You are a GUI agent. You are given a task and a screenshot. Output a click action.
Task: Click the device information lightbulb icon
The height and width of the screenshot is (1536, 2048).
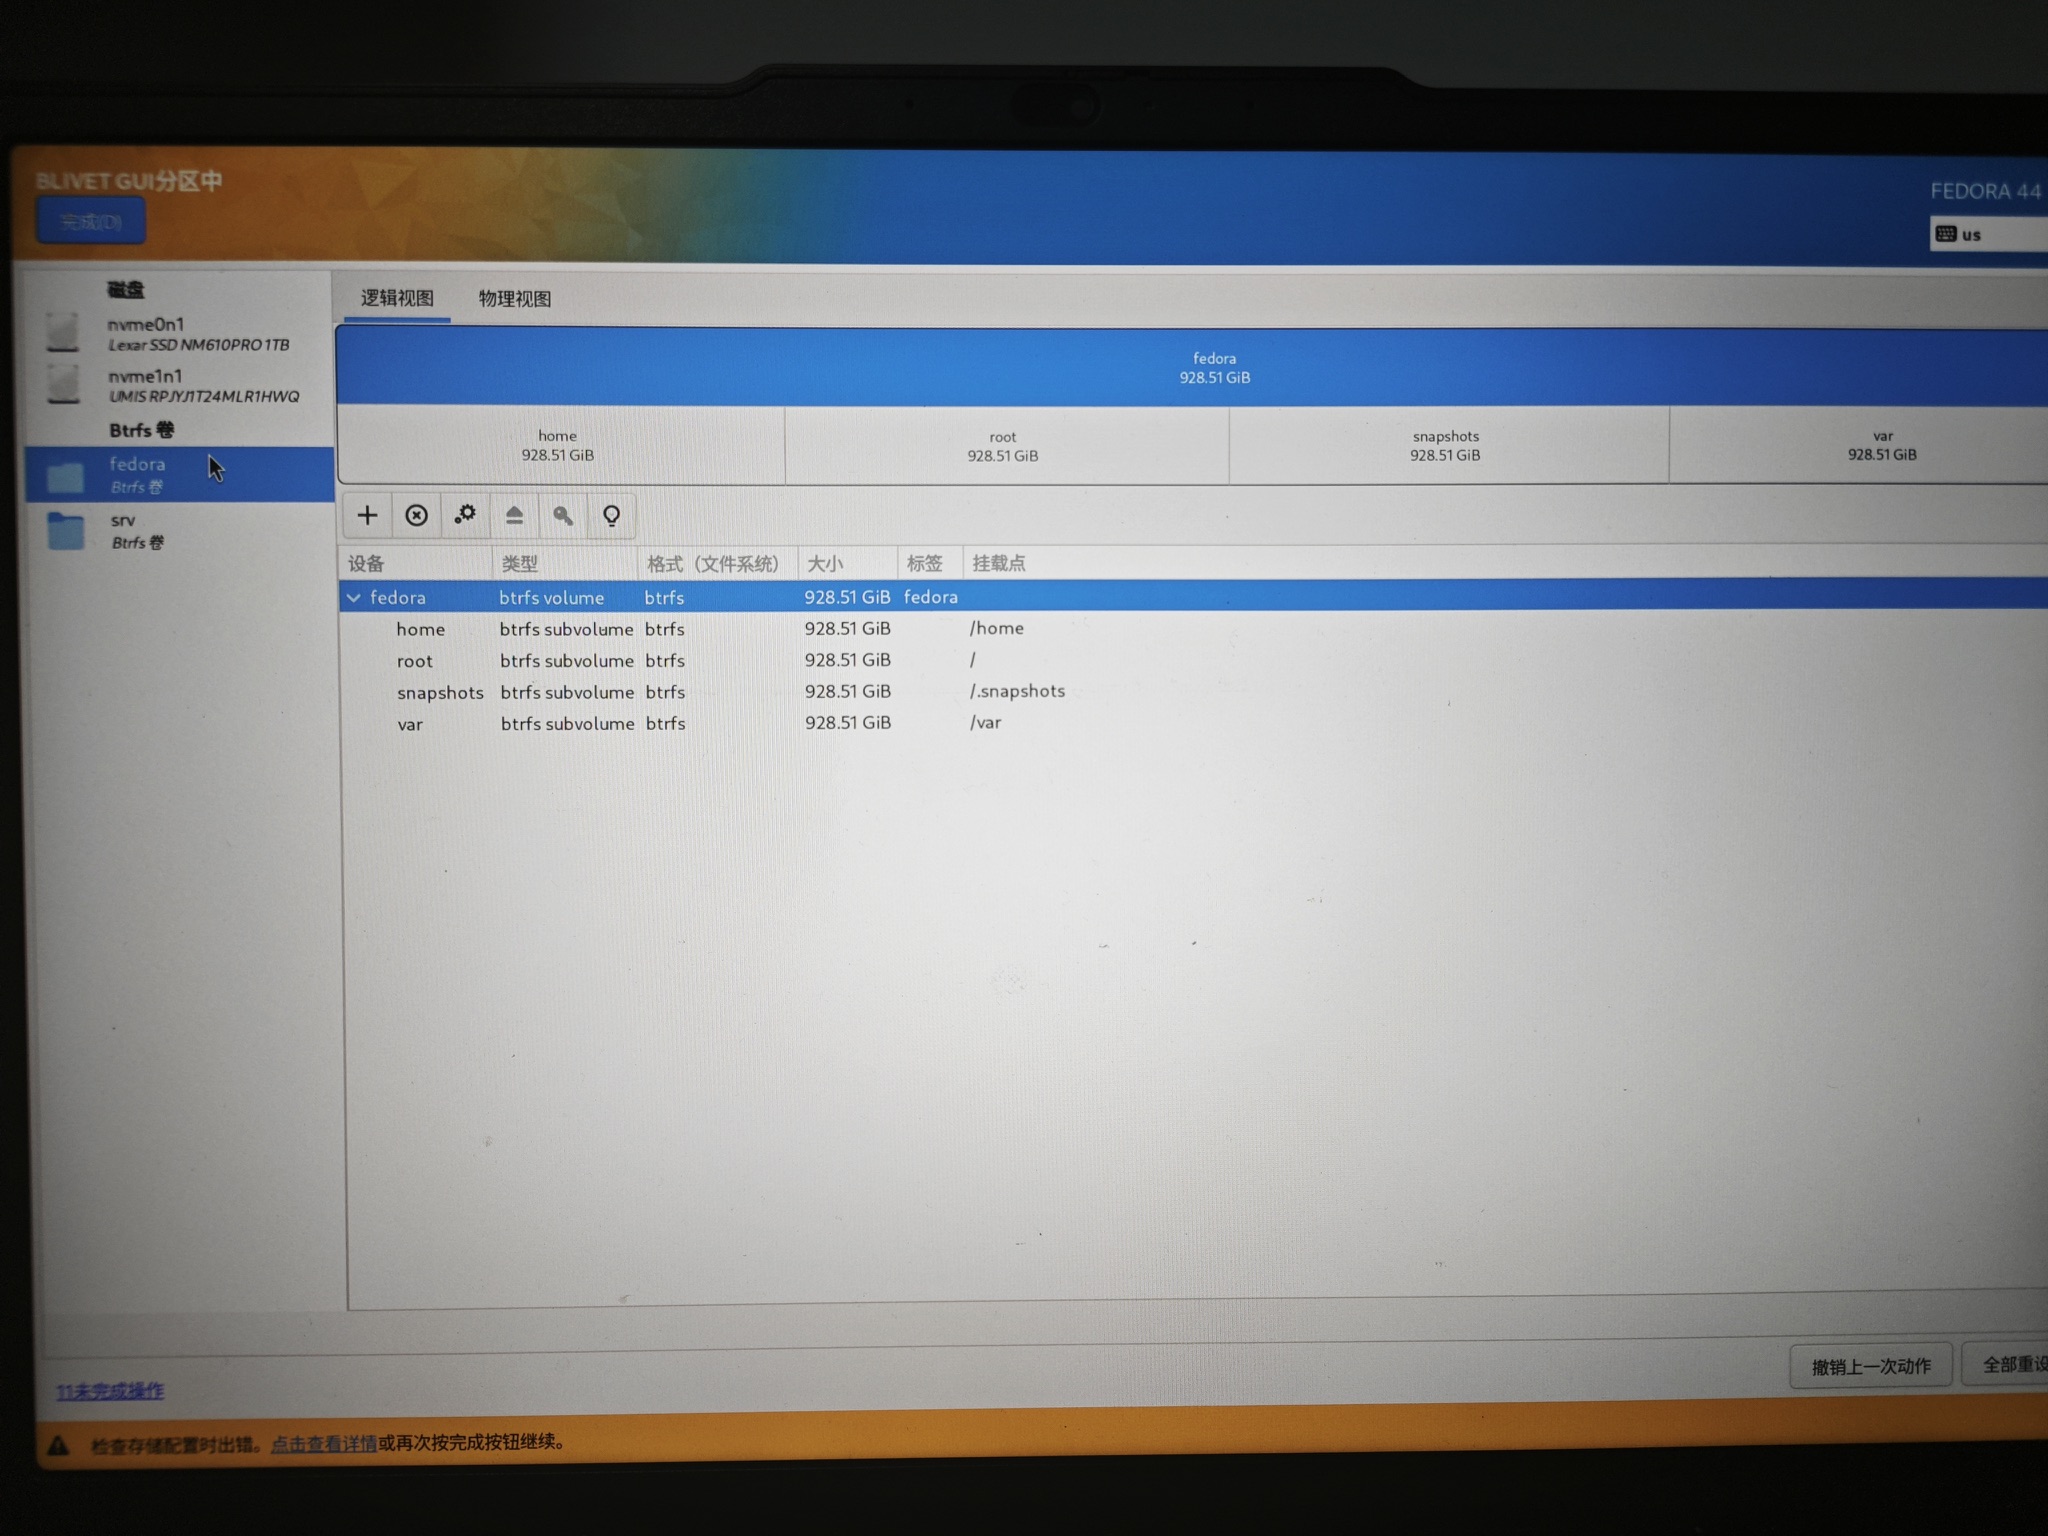611,515
